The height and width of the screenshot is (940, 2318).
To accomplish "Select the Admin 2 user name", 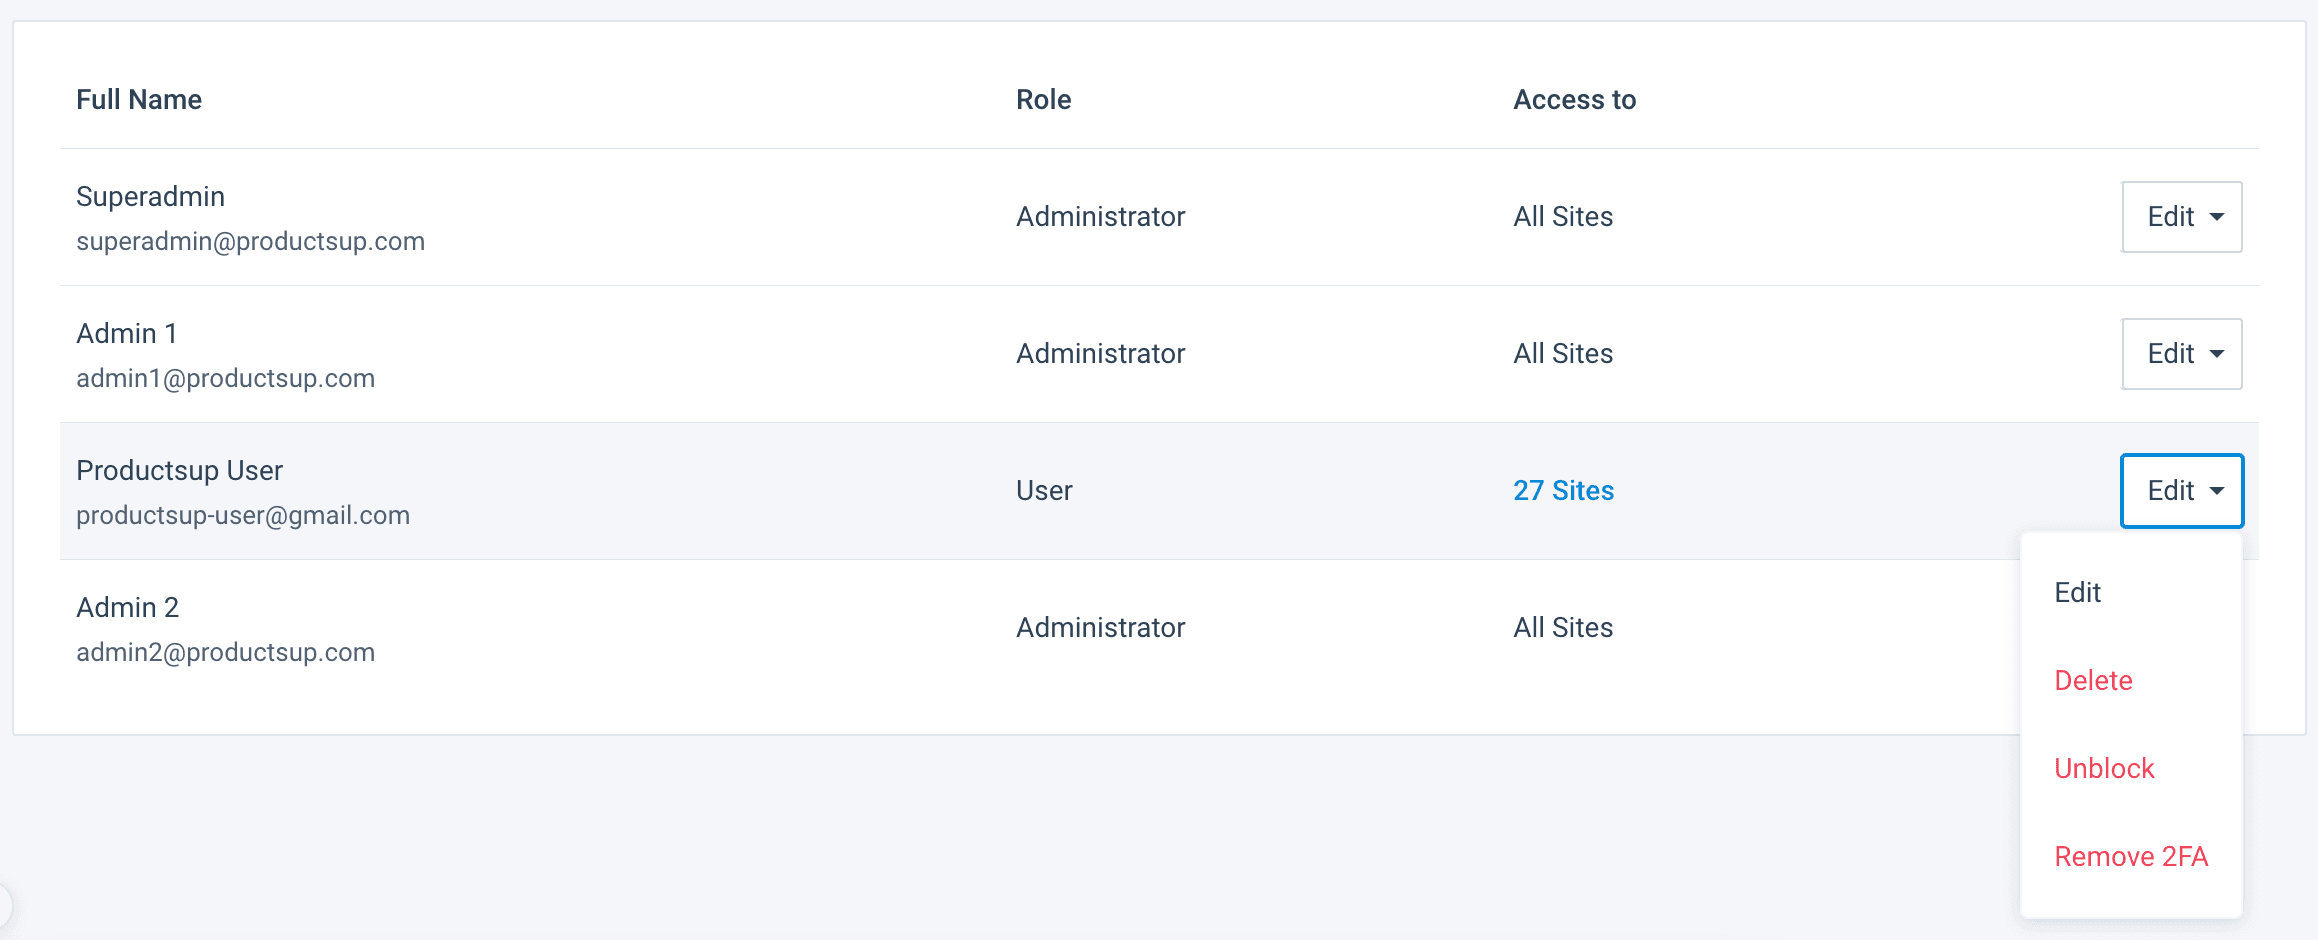I will pos(127,608).
